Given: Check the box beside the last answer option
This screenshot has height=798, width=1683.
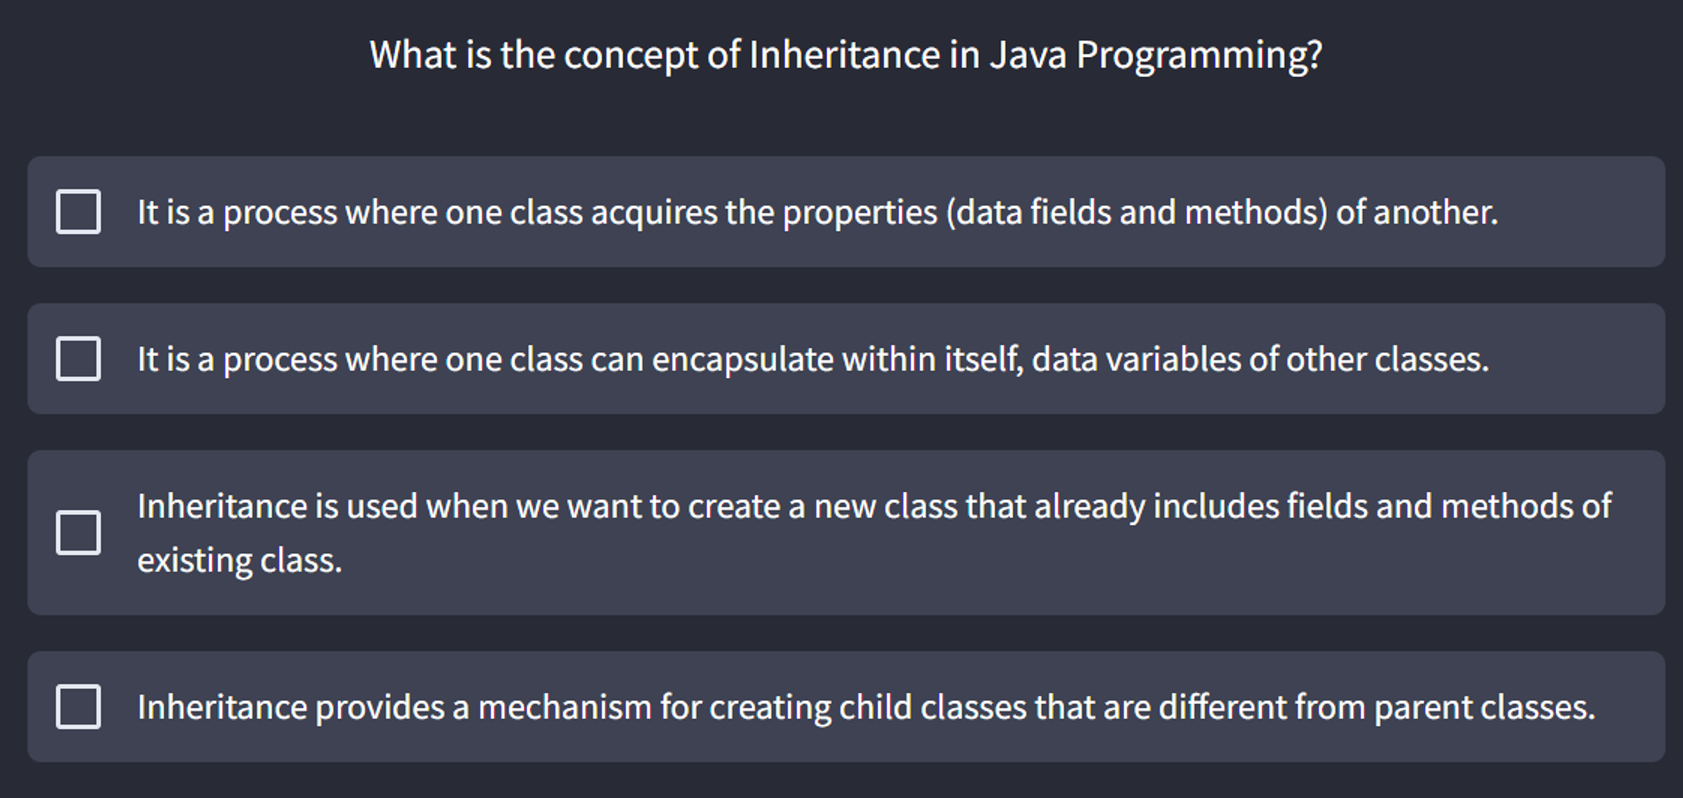Looking at the screenshot, I should coord(78,706).
